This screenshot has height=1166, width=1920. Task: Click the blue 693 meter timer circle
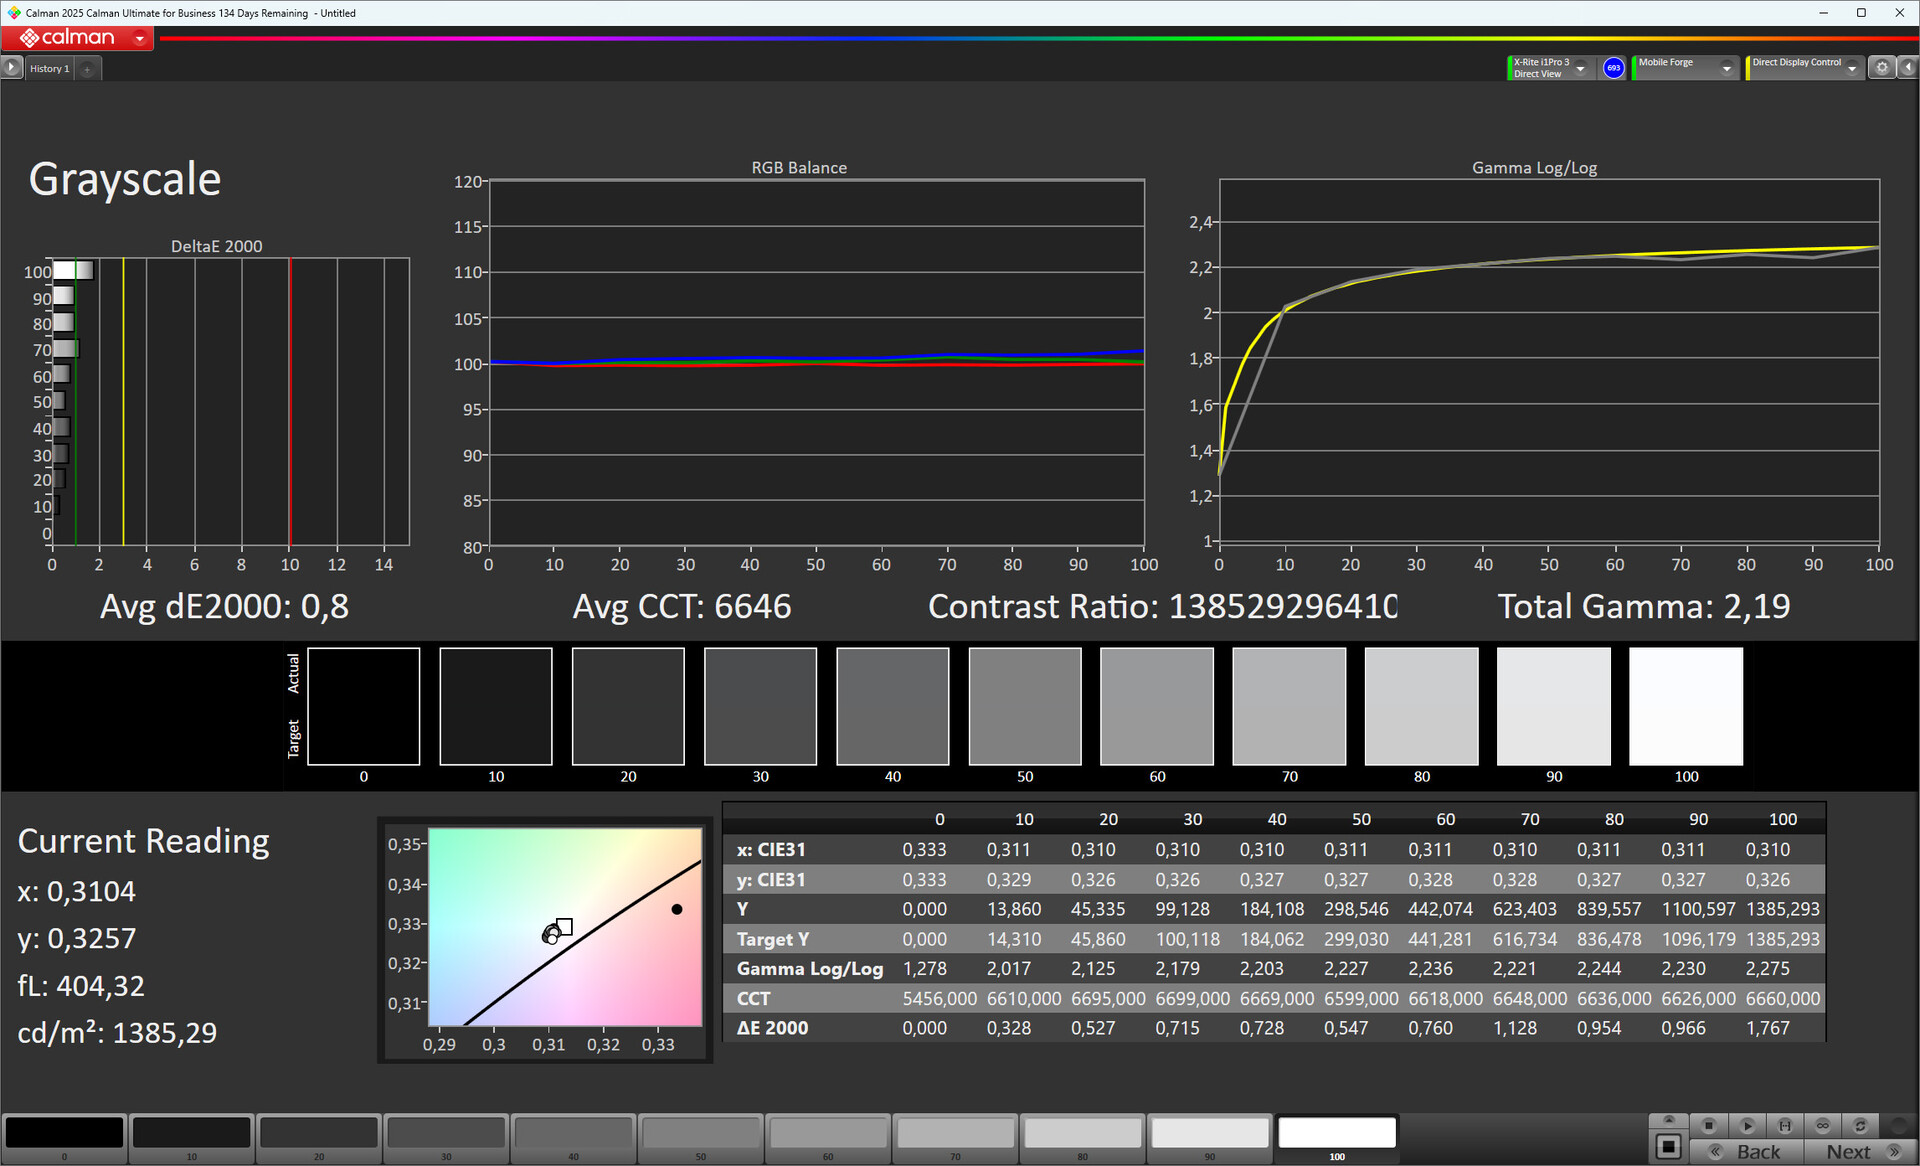[1613, 68]
